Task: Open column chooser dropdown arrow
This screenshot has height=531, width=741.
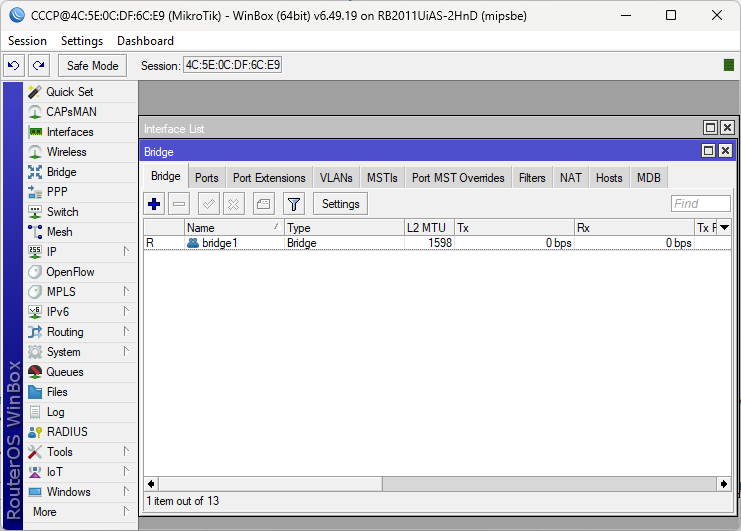Action: tap(724, 228)
